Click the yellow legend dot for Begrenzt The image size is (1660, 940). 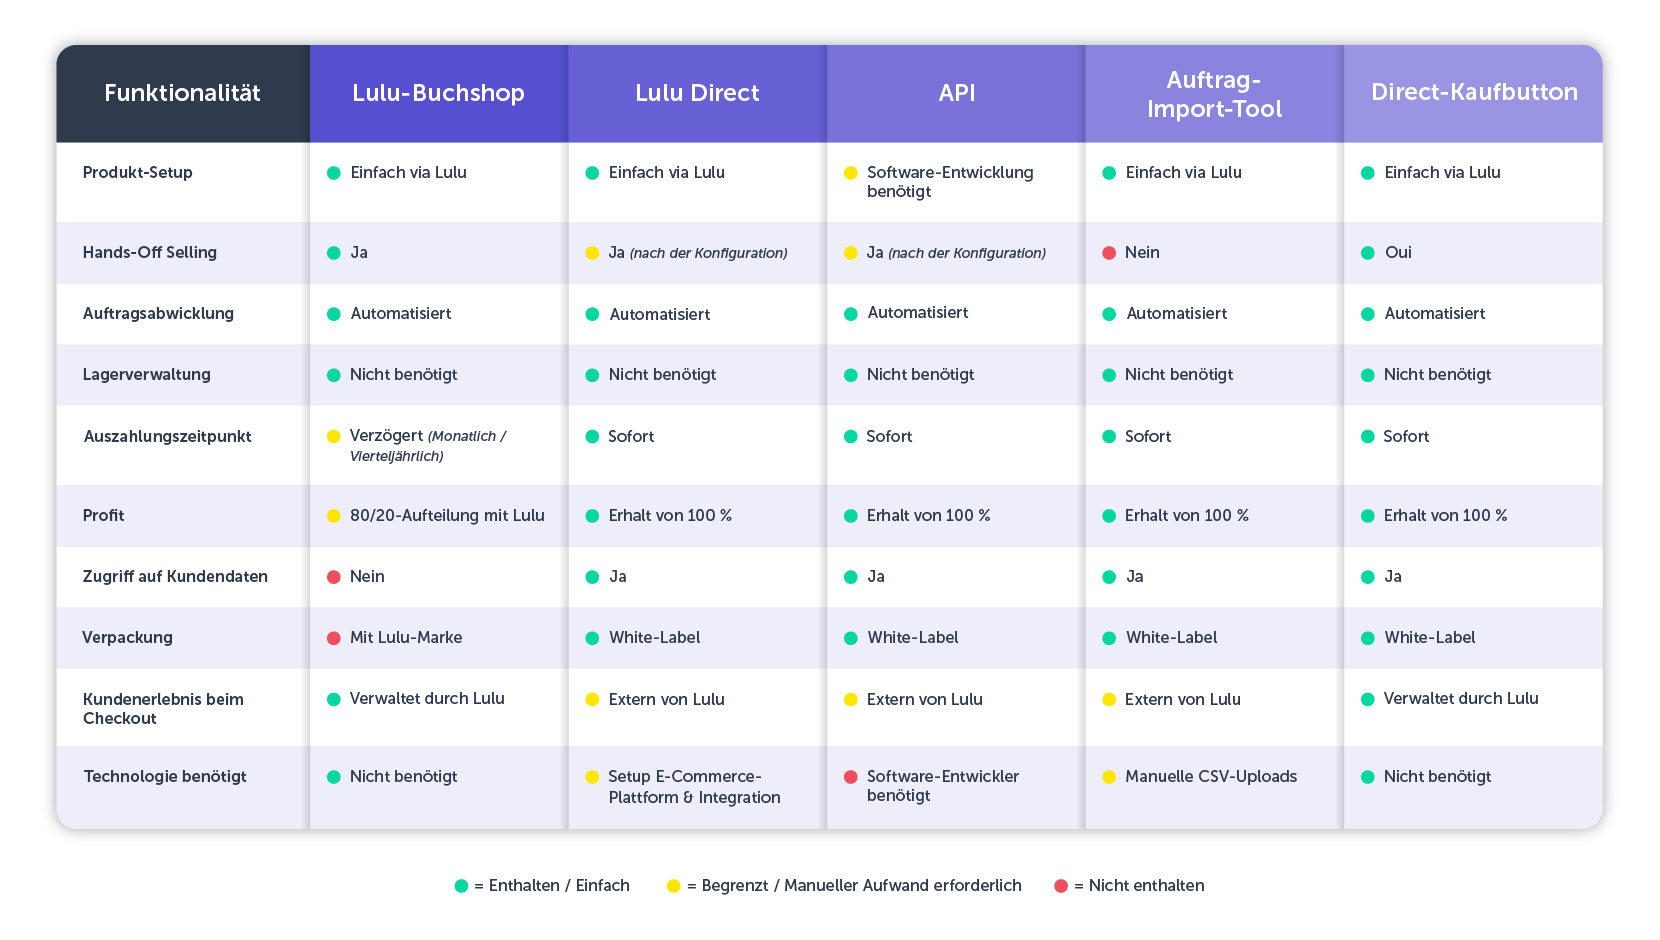coord(674,886)
